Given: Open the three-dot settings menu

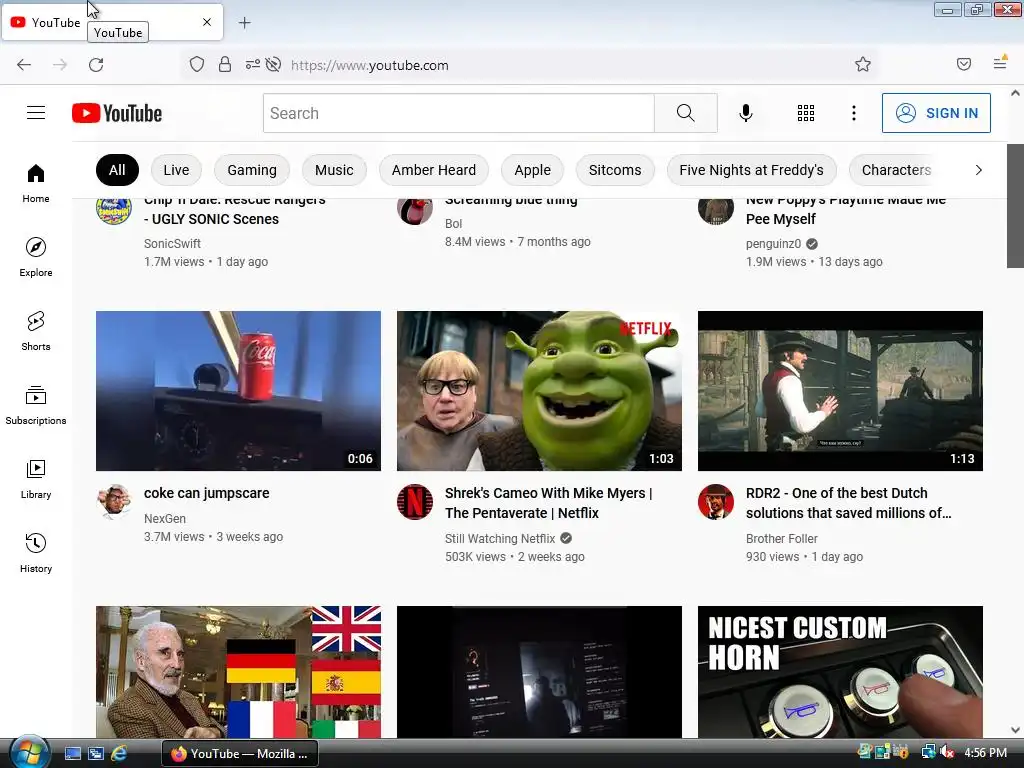Looking at the screenshot, I should pyautogui.click(x=854, y=113).
